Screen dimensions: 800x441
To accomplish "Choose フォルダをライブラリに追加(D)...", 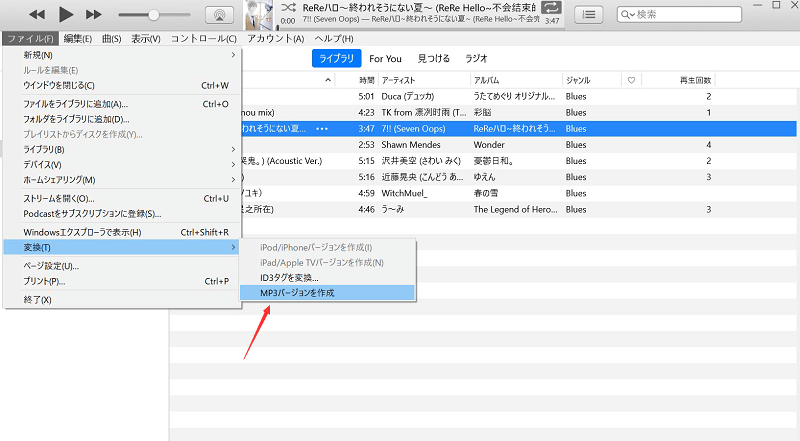I will [122, 119].
